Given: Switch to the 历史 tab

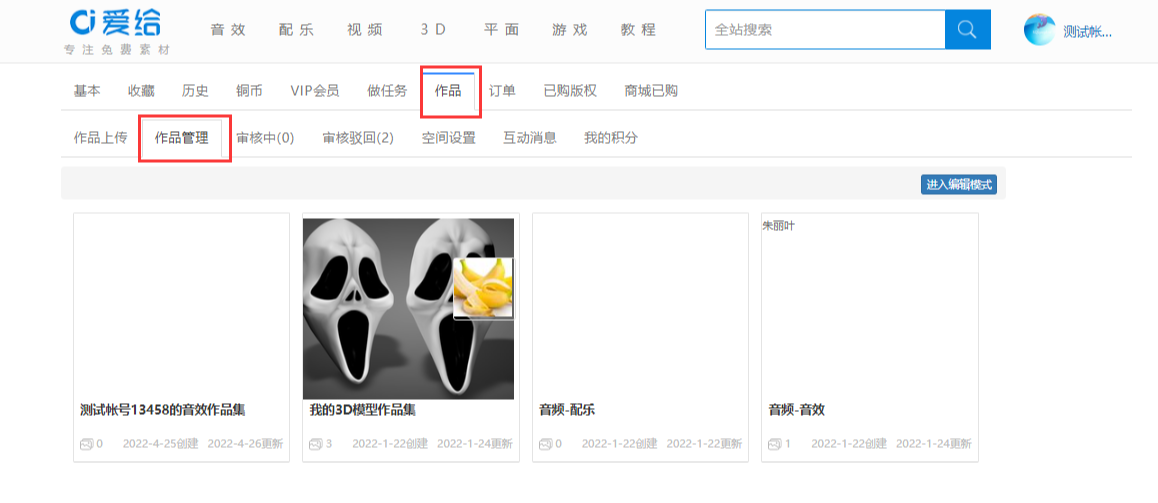Looking at the screenshot, I should tap(195, 91).
